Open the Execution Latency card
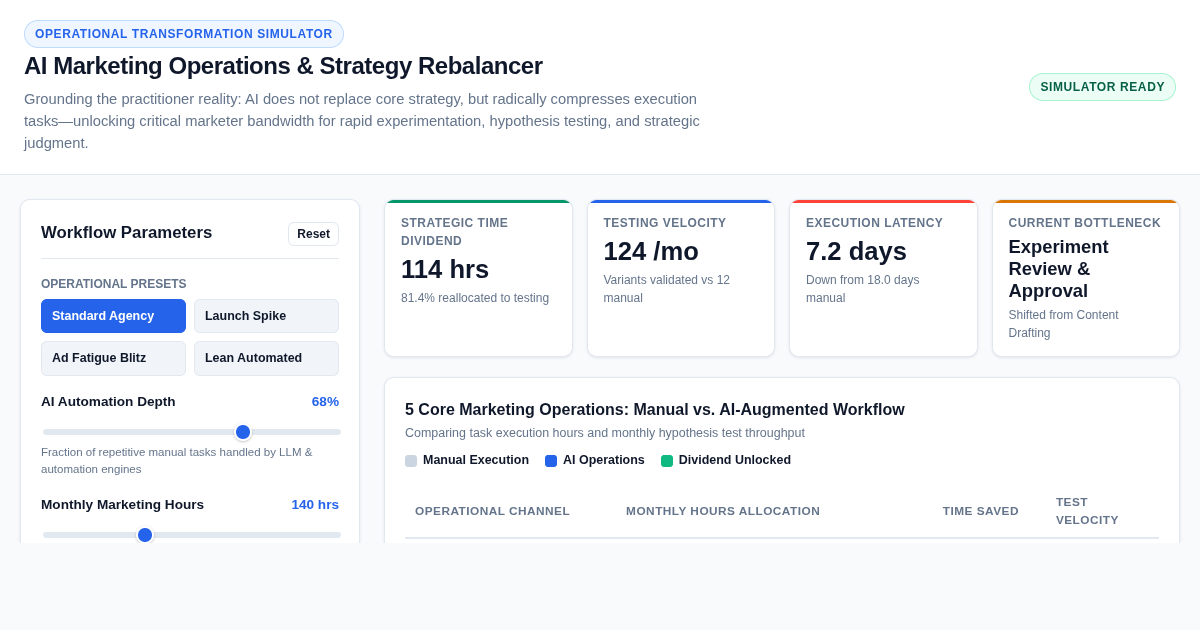1200x630 pixels. (883, 278)
